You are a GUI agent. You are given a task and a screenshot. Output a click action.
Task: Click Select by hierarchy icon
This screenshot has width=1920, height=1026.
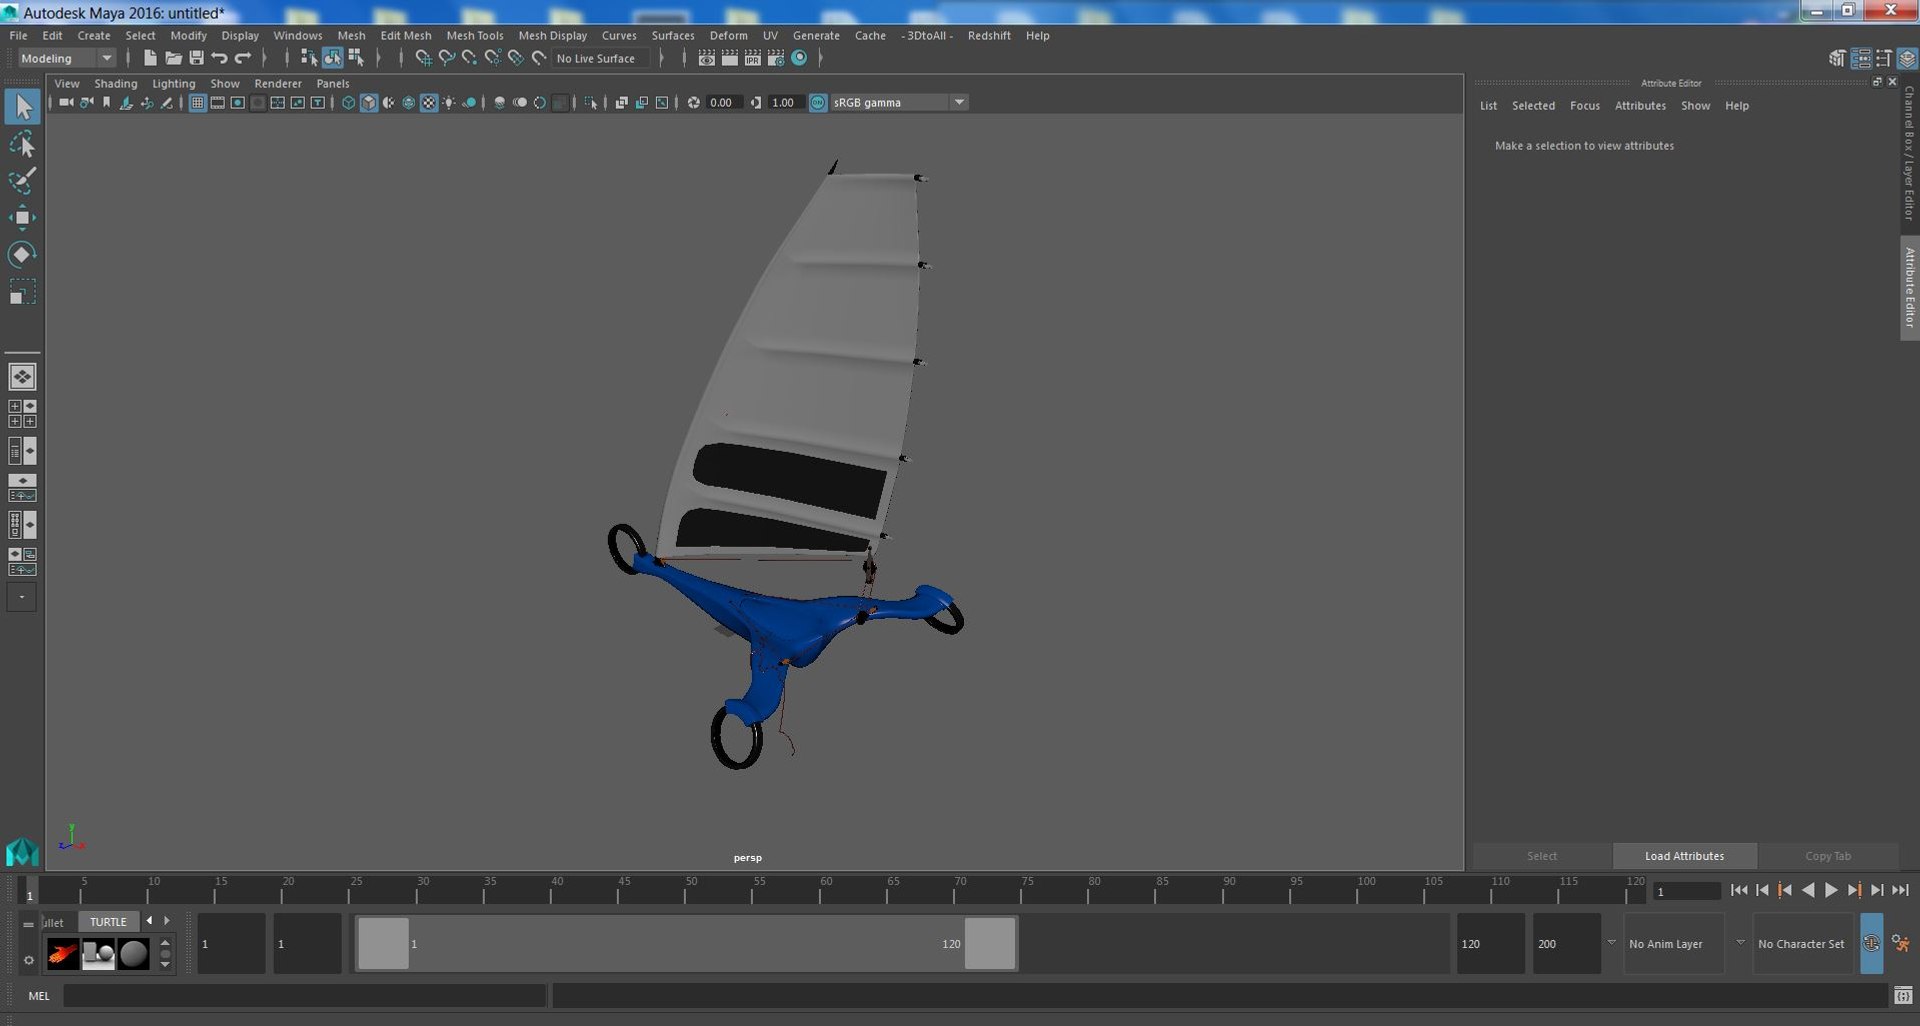(x=309, y=58)
